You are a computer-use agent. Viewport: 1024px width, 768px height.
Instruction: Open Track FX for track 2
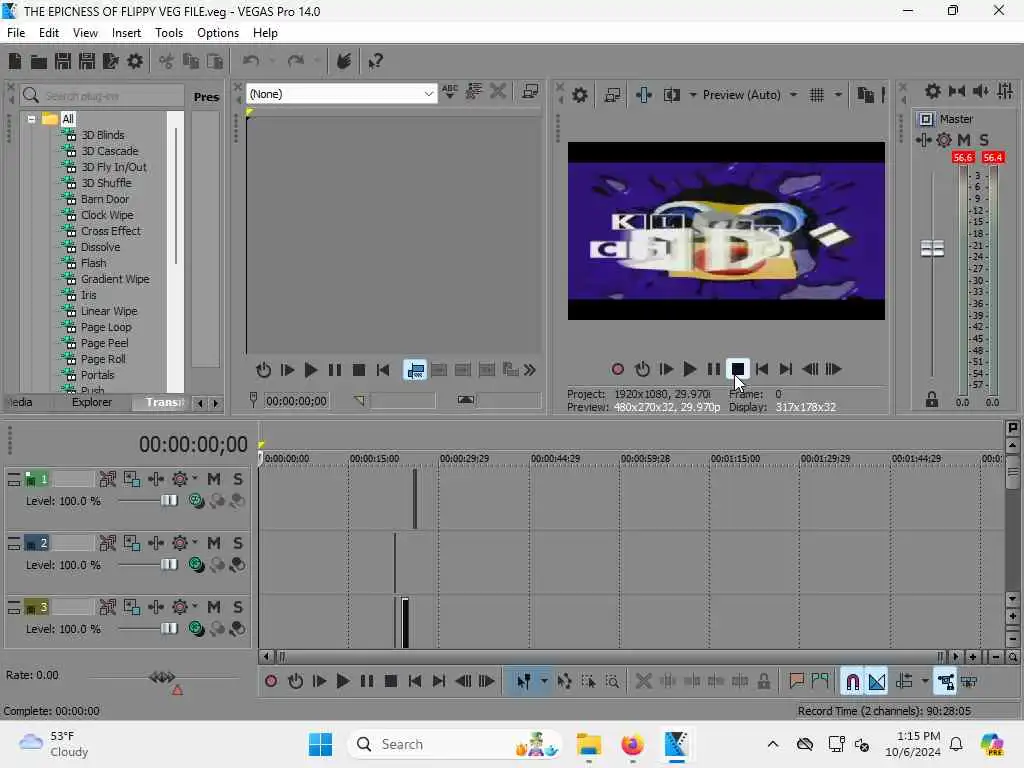pyautogui.click(x=156, y=543)
